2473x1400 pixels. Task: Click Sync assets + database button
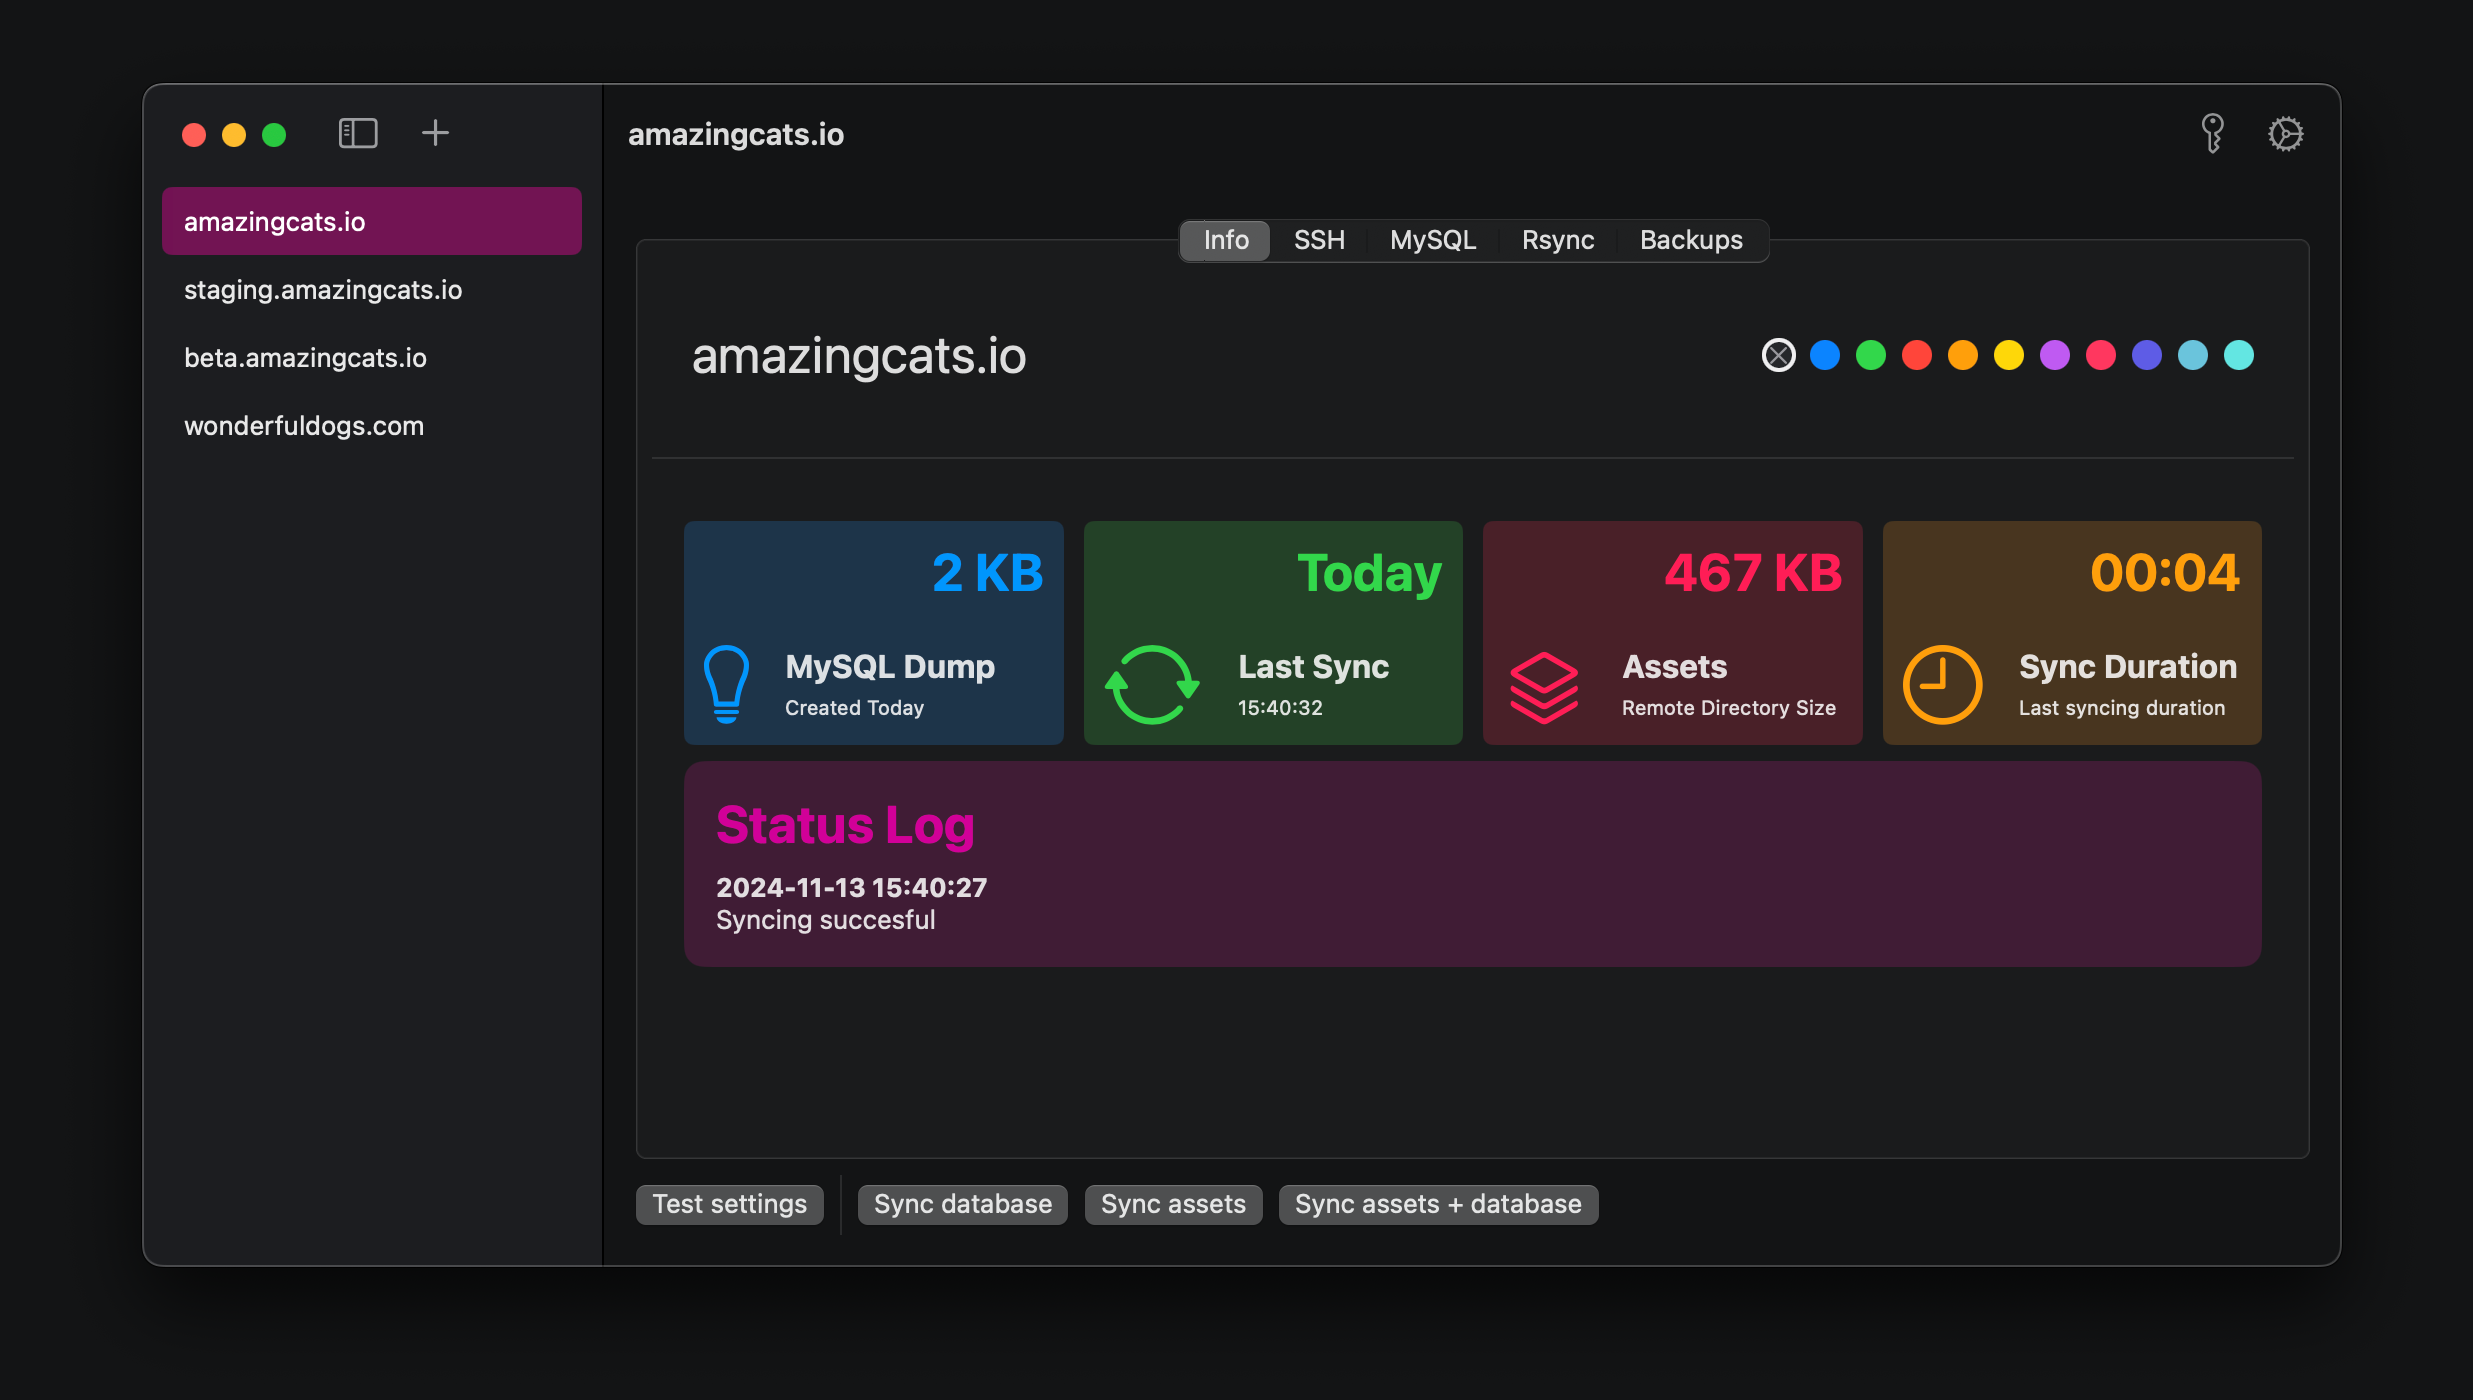coord(1438,1204)
